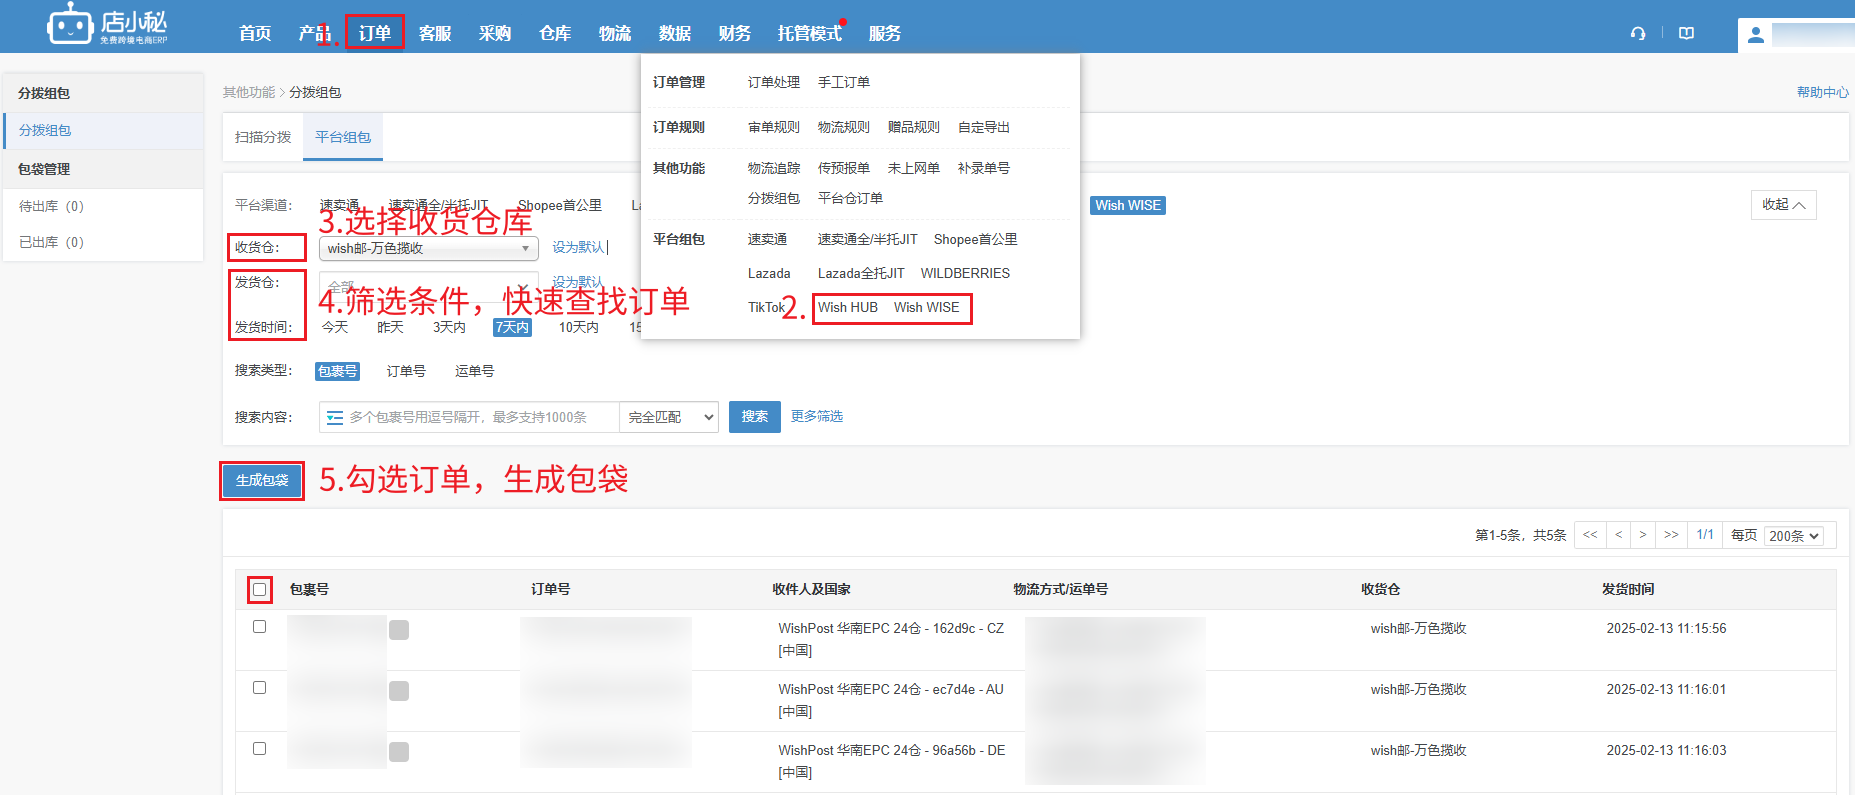Image resolution: width=1855 pixels, height=795 pixels.
Task: Choose WILDBERRIES in the order menu
Action: tap(965, 273)
